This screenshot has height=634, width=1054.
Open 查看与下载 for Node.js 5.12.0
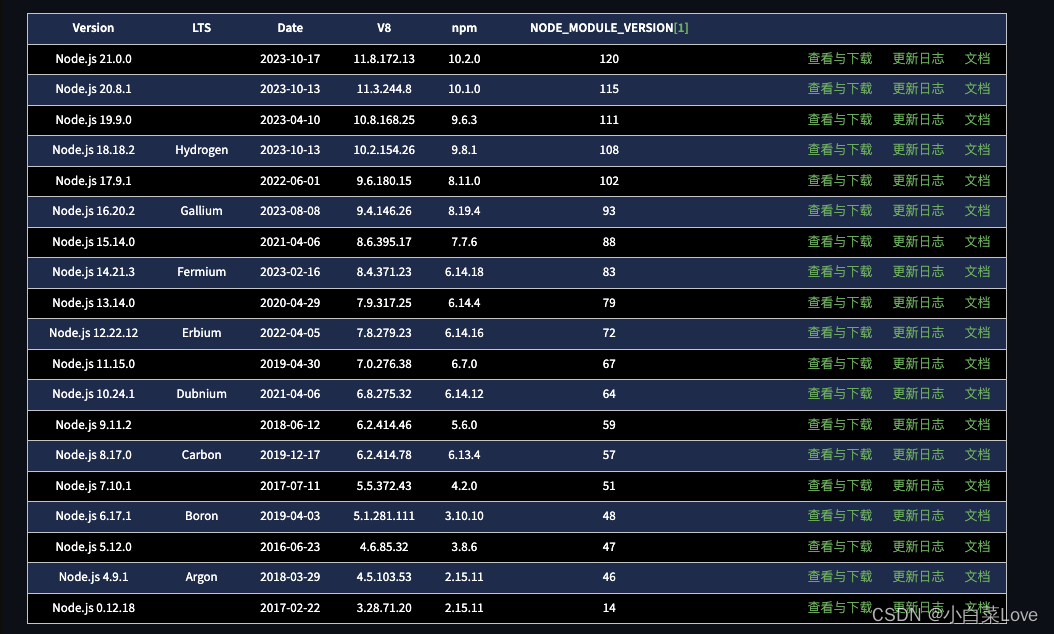point(840,547)
